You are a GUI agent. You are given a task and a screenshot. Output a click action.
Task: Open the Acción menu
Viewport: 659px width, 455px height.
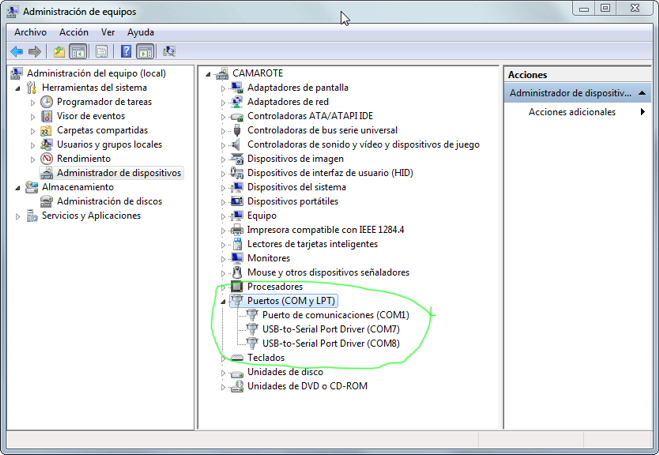tap(74, 32)
